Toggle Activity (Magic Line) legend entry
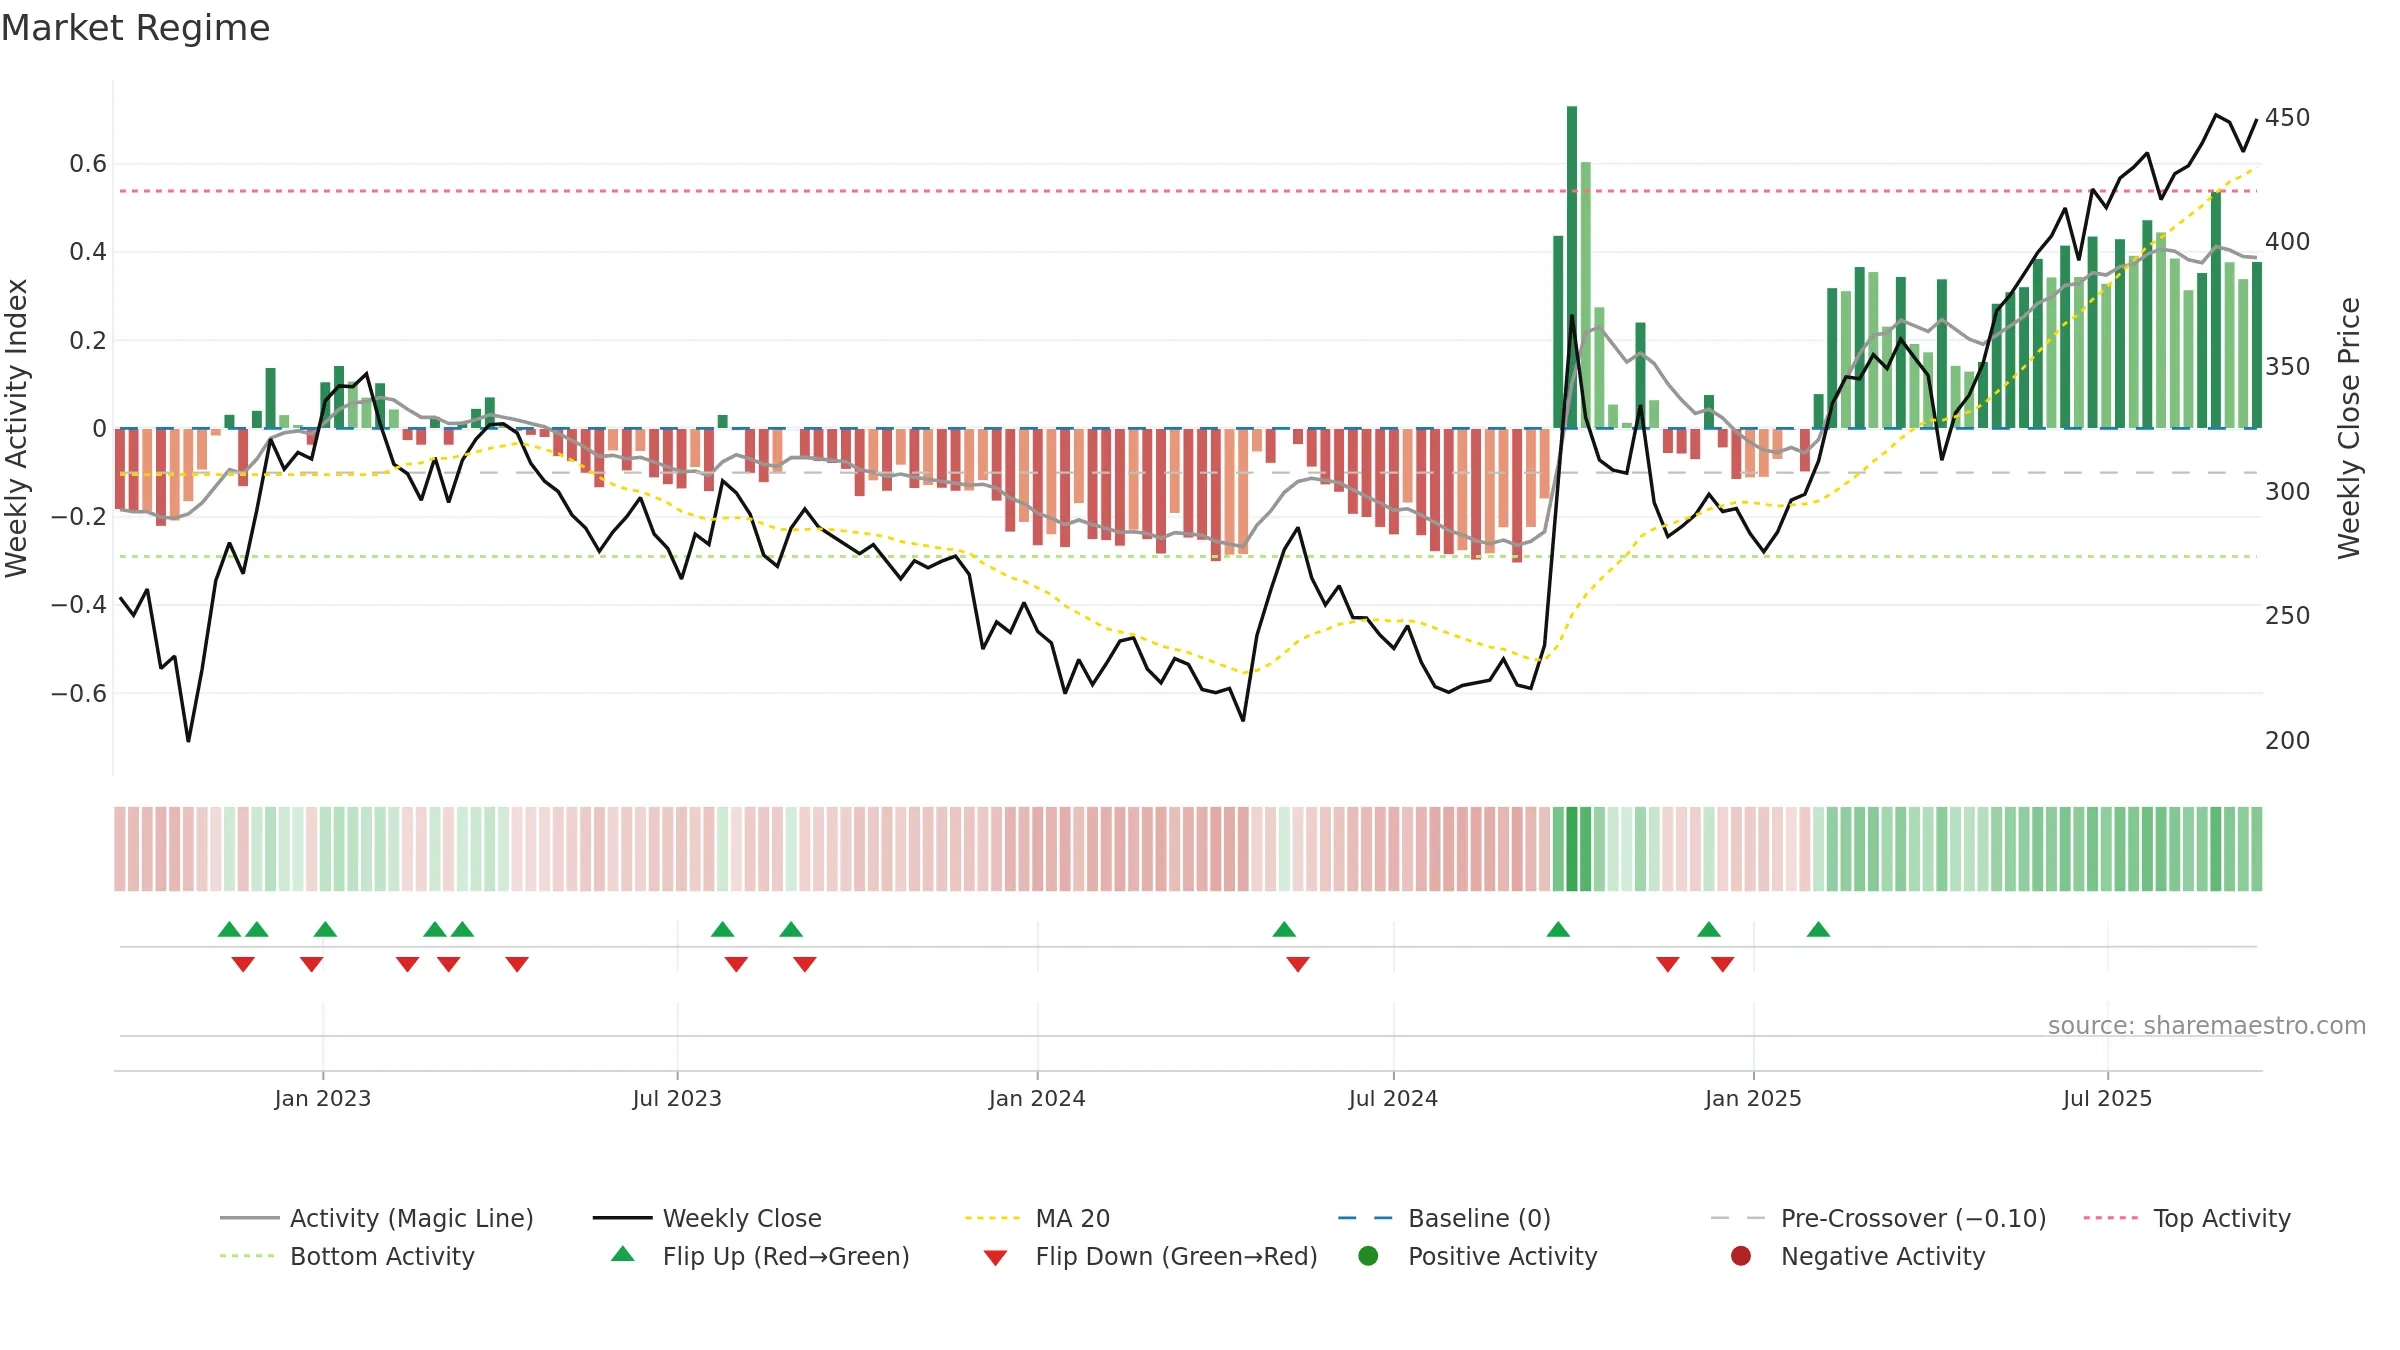 [377, 1218]
